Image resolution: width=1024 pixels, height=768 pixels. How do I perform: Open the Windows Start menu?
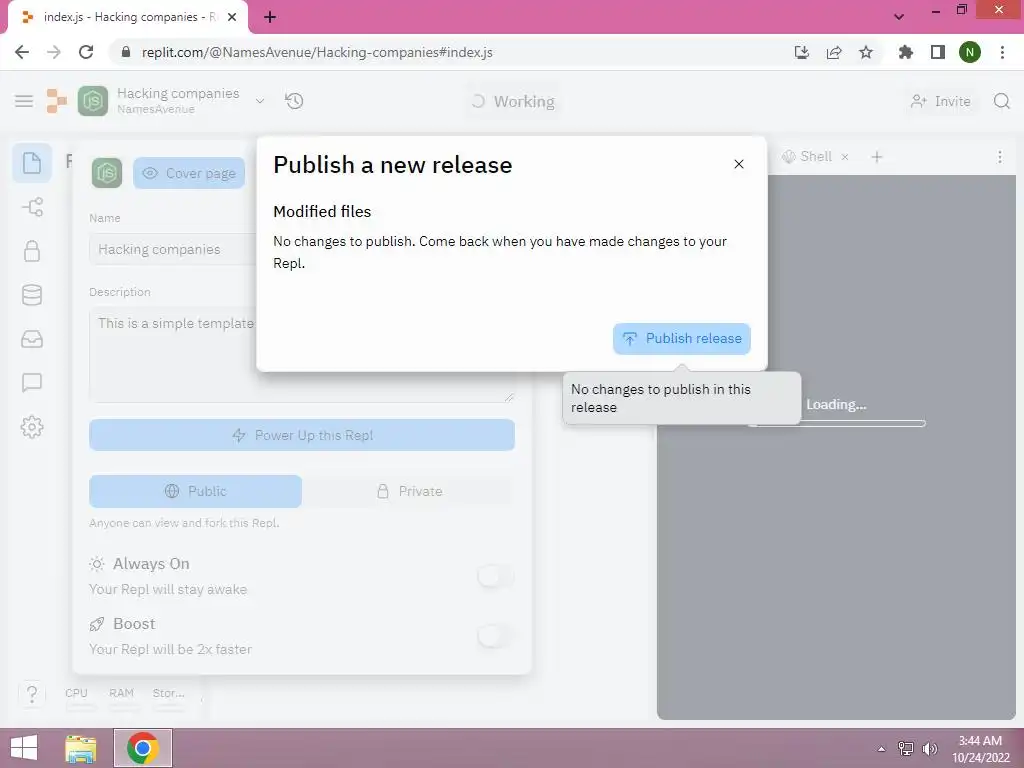(x=24, y=748)
